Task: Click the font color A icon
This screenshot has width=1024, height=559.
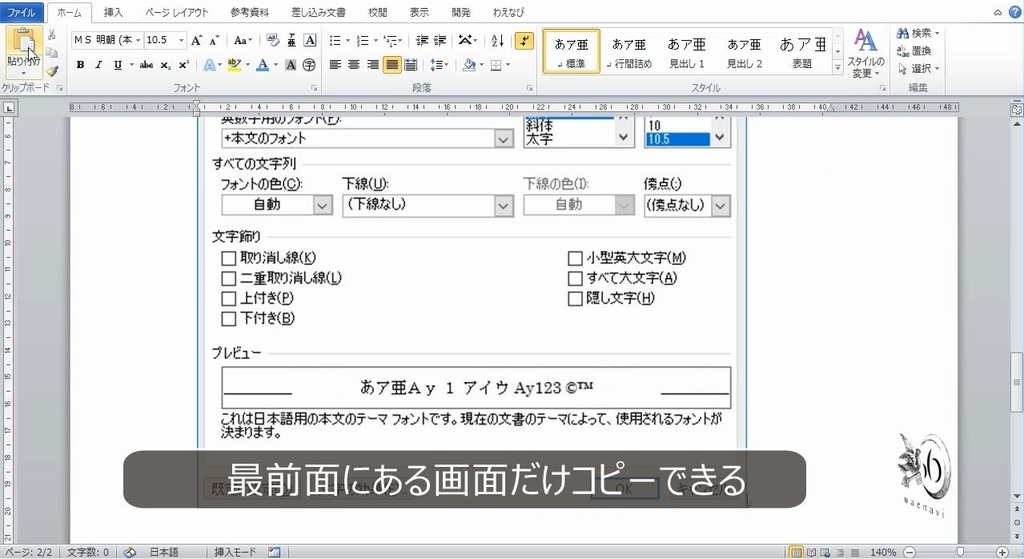Action: tap(263, 65)
